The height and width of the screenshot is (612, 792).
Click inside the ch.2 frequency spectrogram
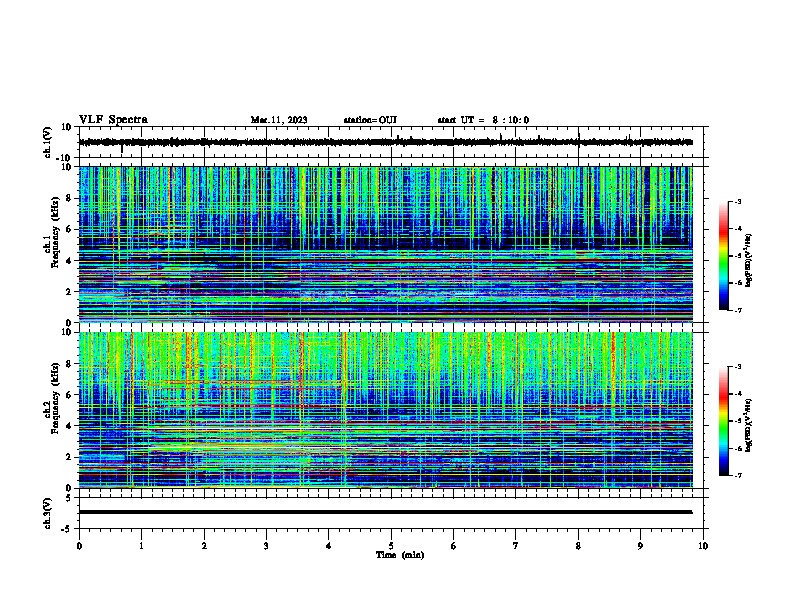click(x=386, y=410)
